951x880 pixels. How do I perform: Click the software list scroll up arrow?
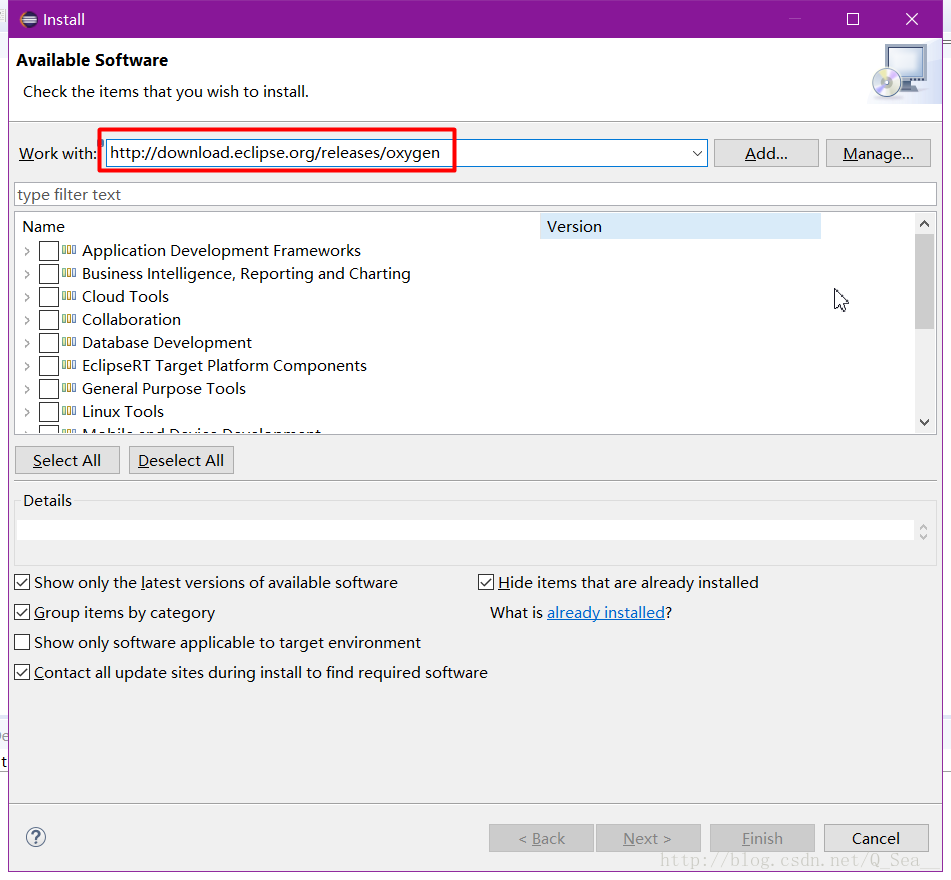coord(924,224)
